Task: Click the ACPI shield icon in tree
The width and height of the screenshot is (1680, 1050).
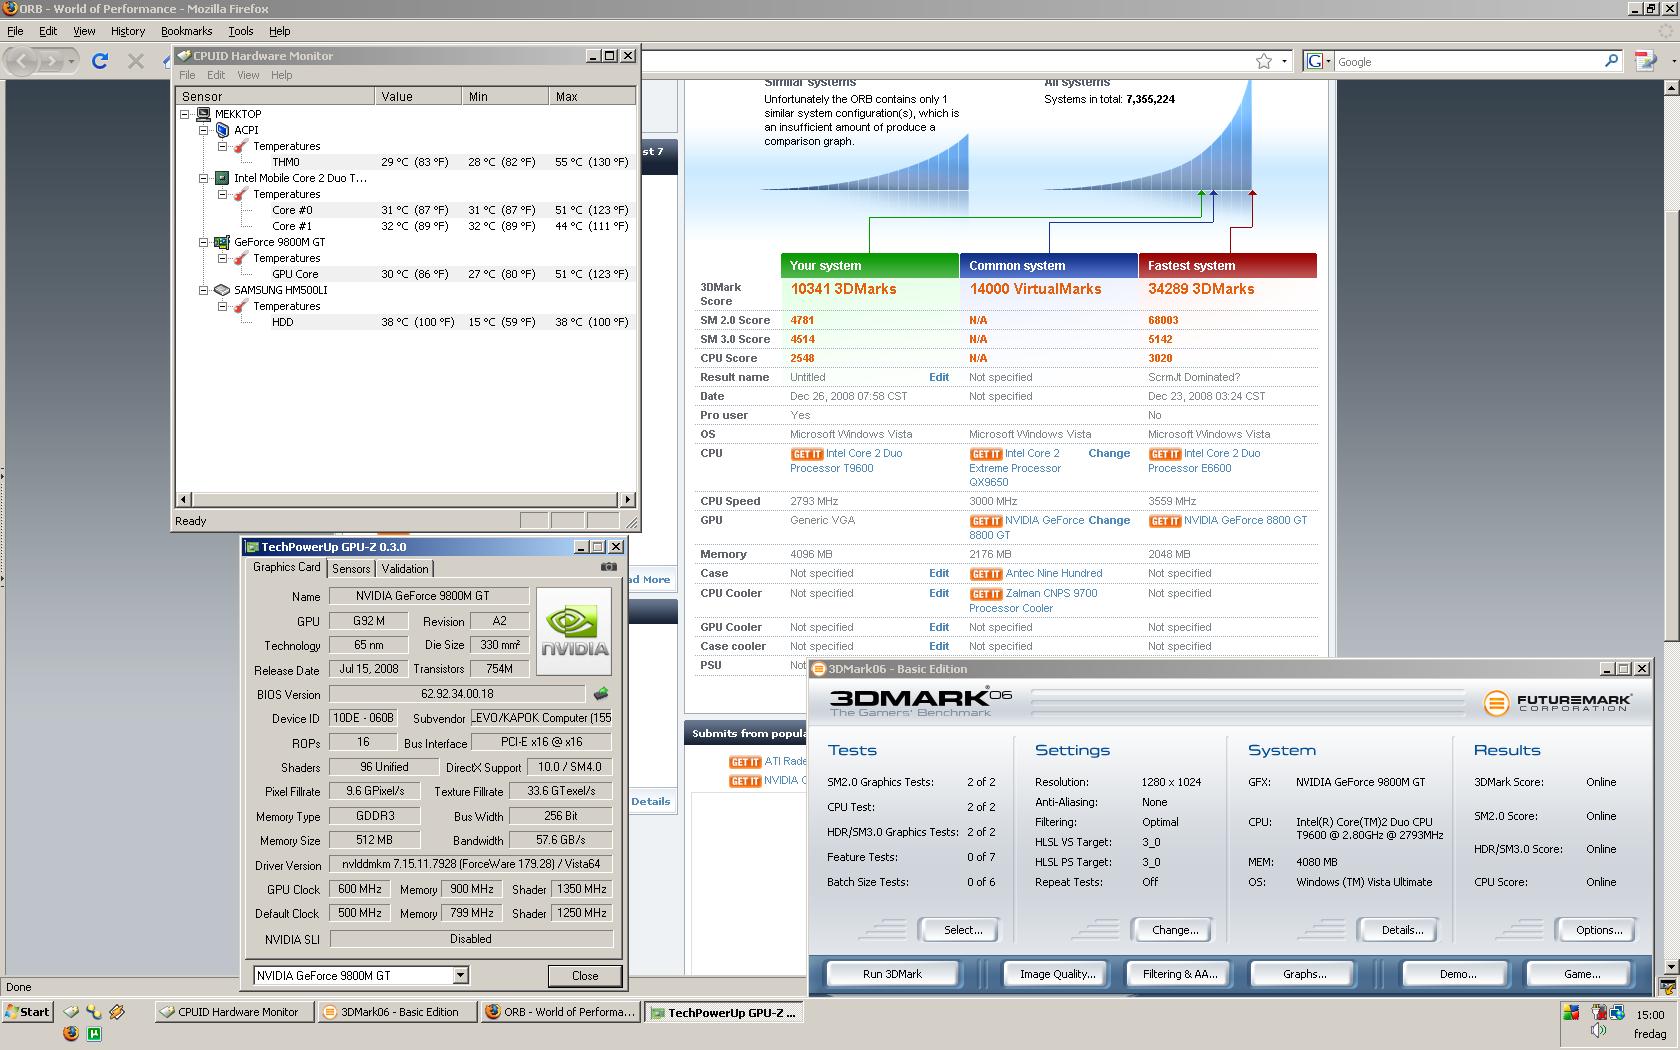Action: (x=223, y=130)
